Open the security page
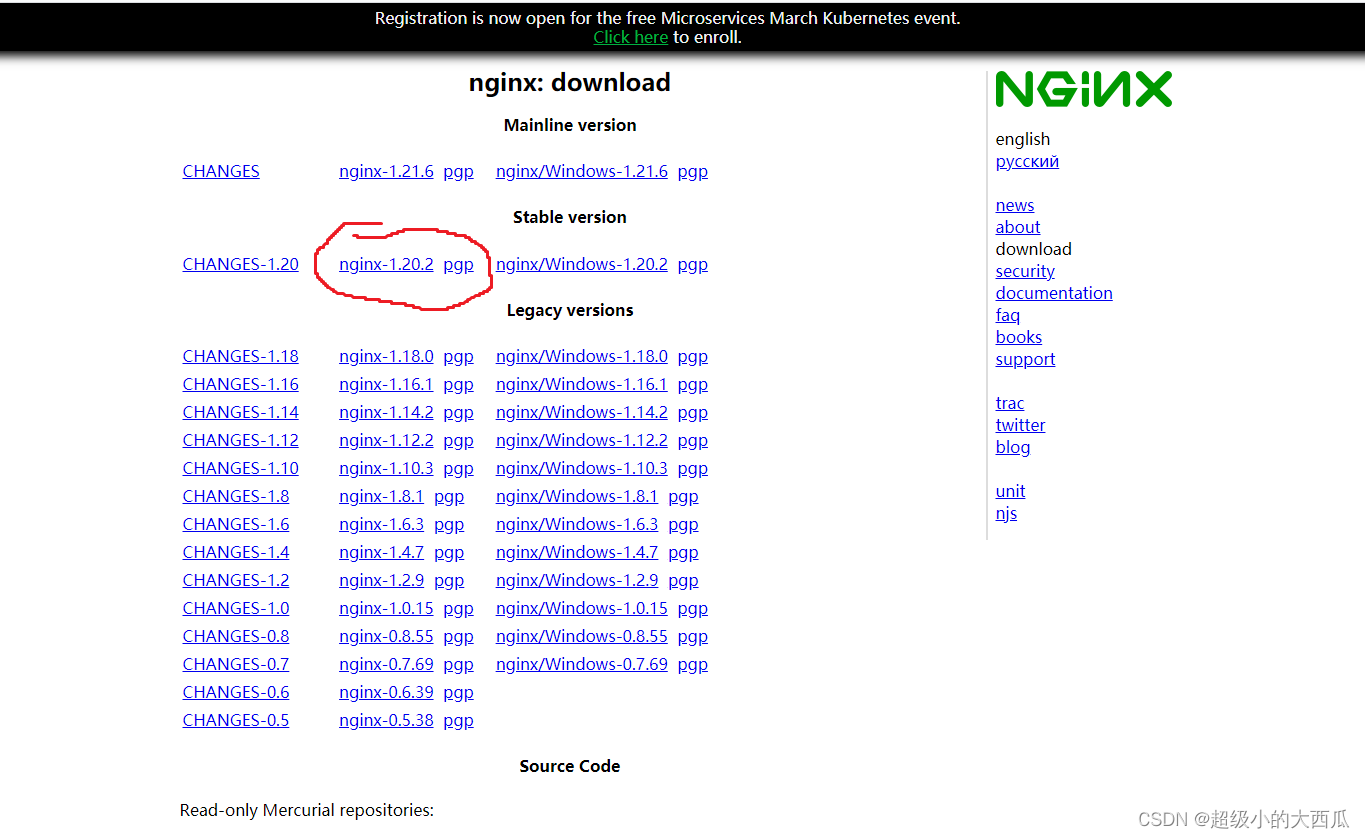Image resolution: width=1365 pixels, height=838 pixels. [x=1025, y=271]
